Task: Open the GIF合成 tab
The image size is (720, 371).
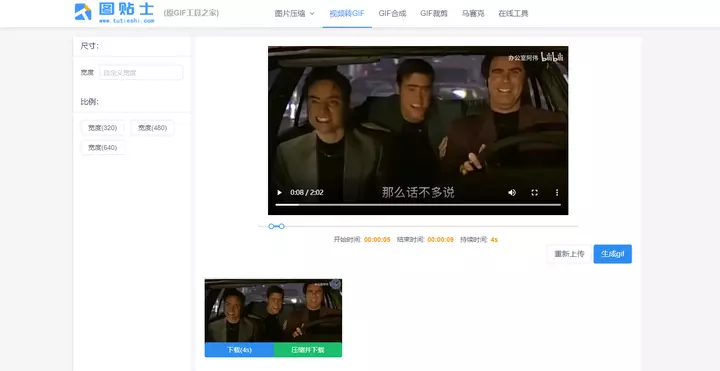Action: (x=393, y=14)
